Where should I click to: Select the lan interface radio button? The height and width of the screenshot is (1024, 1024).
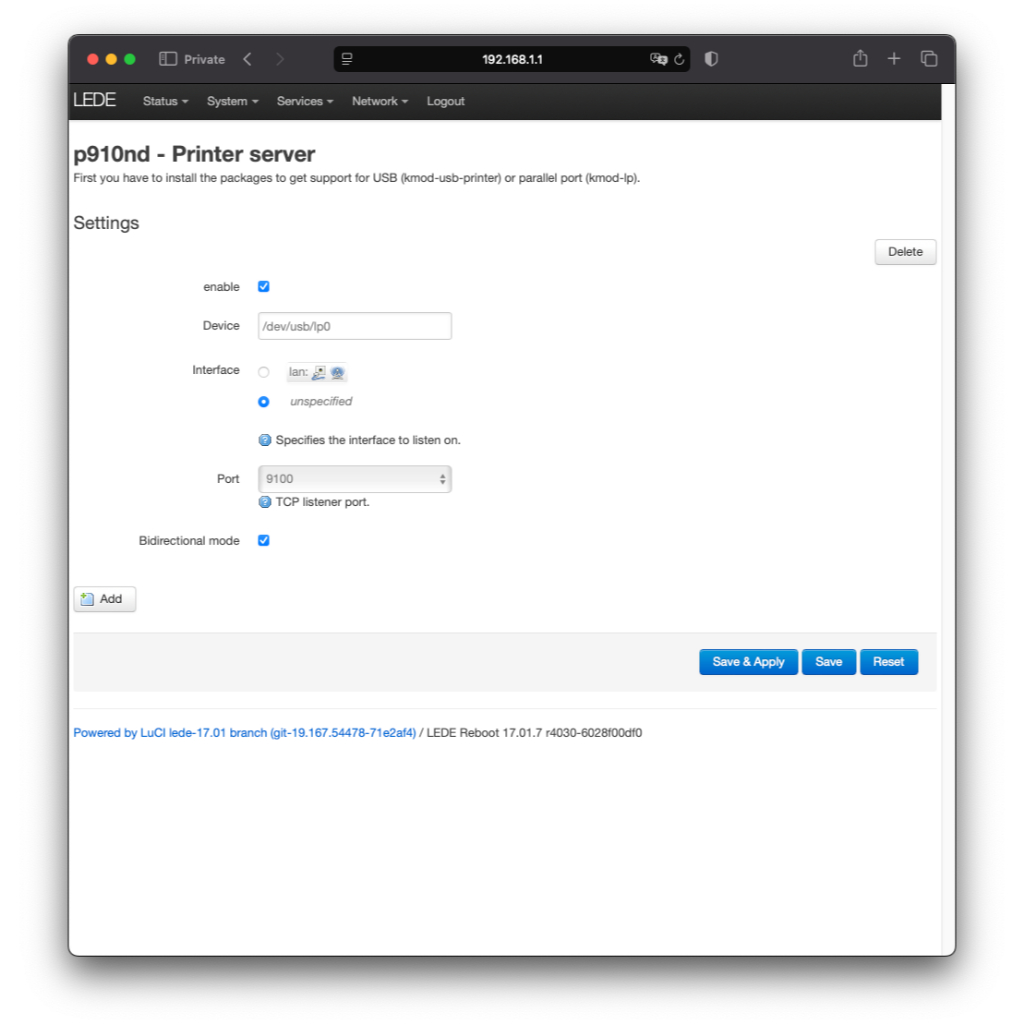264,372
